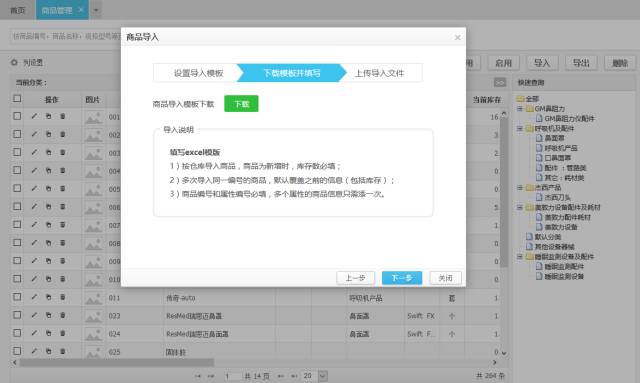The image size is (640, 383).
Task: Click the first page arrow in pagination
Action: [x=198, y=376]
